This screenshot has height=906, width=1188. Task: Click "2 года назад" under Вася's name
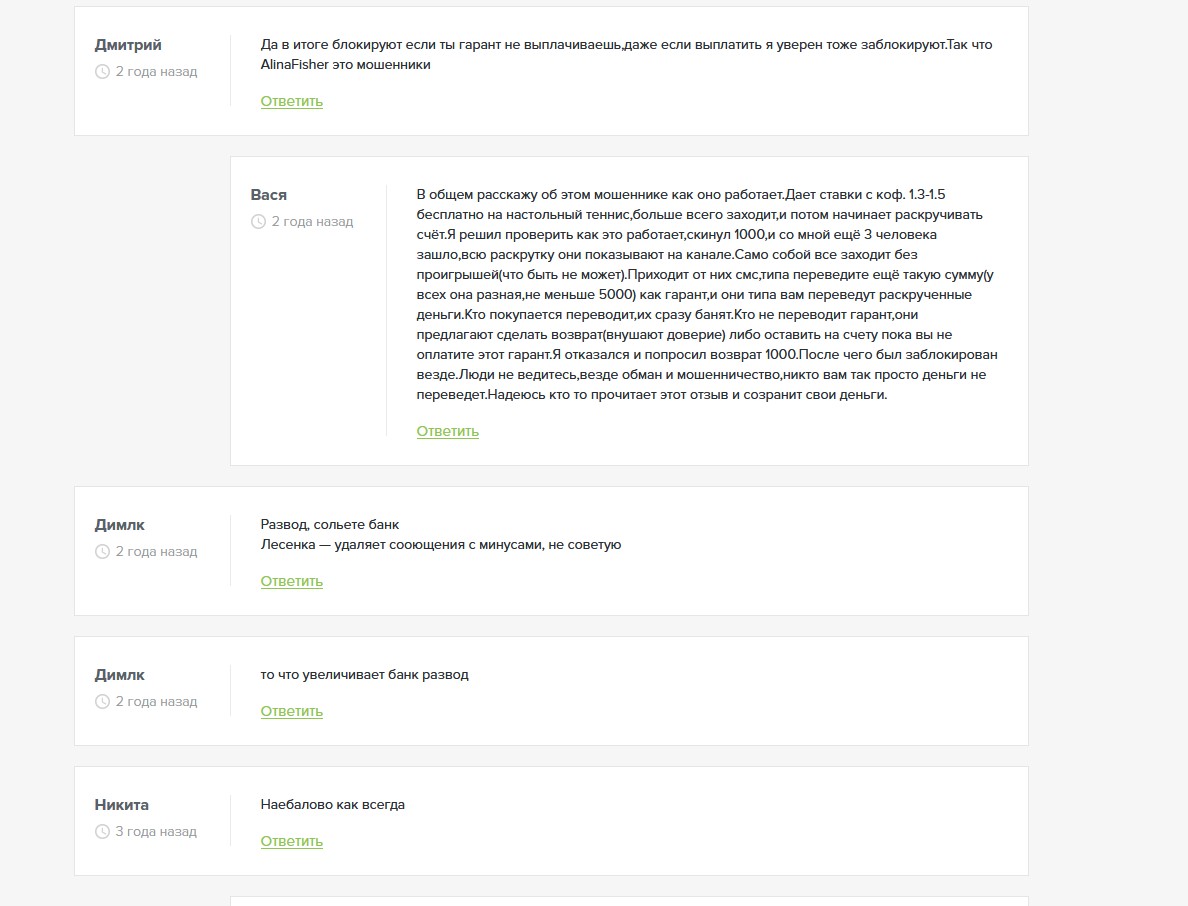coord(312,222)
